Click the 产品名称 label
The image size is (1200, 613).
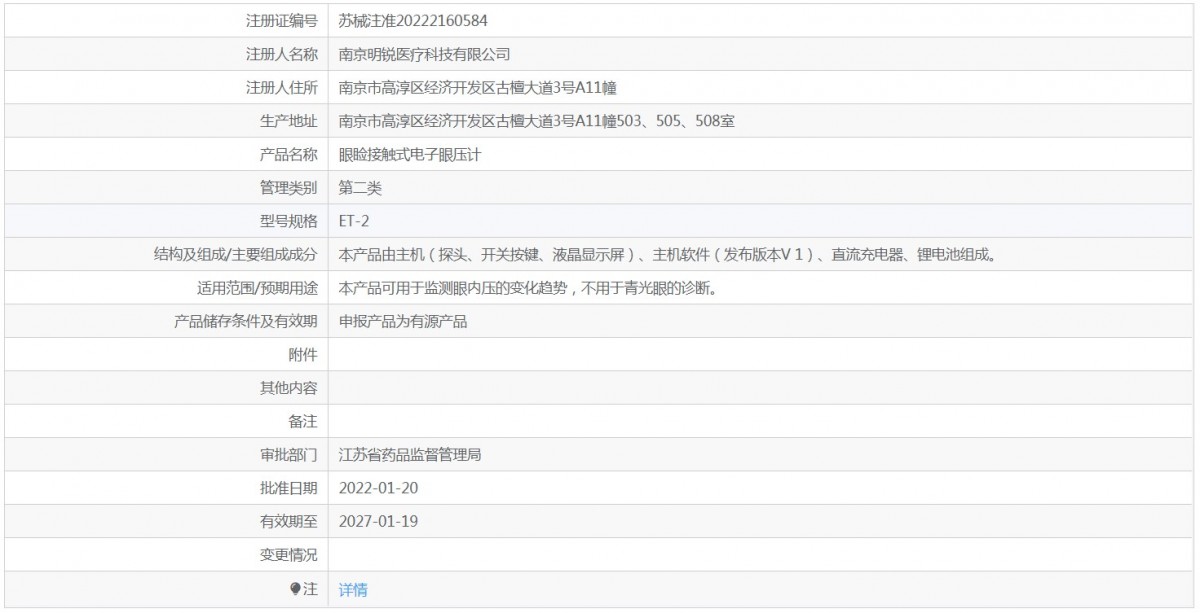tap(289, 154)
